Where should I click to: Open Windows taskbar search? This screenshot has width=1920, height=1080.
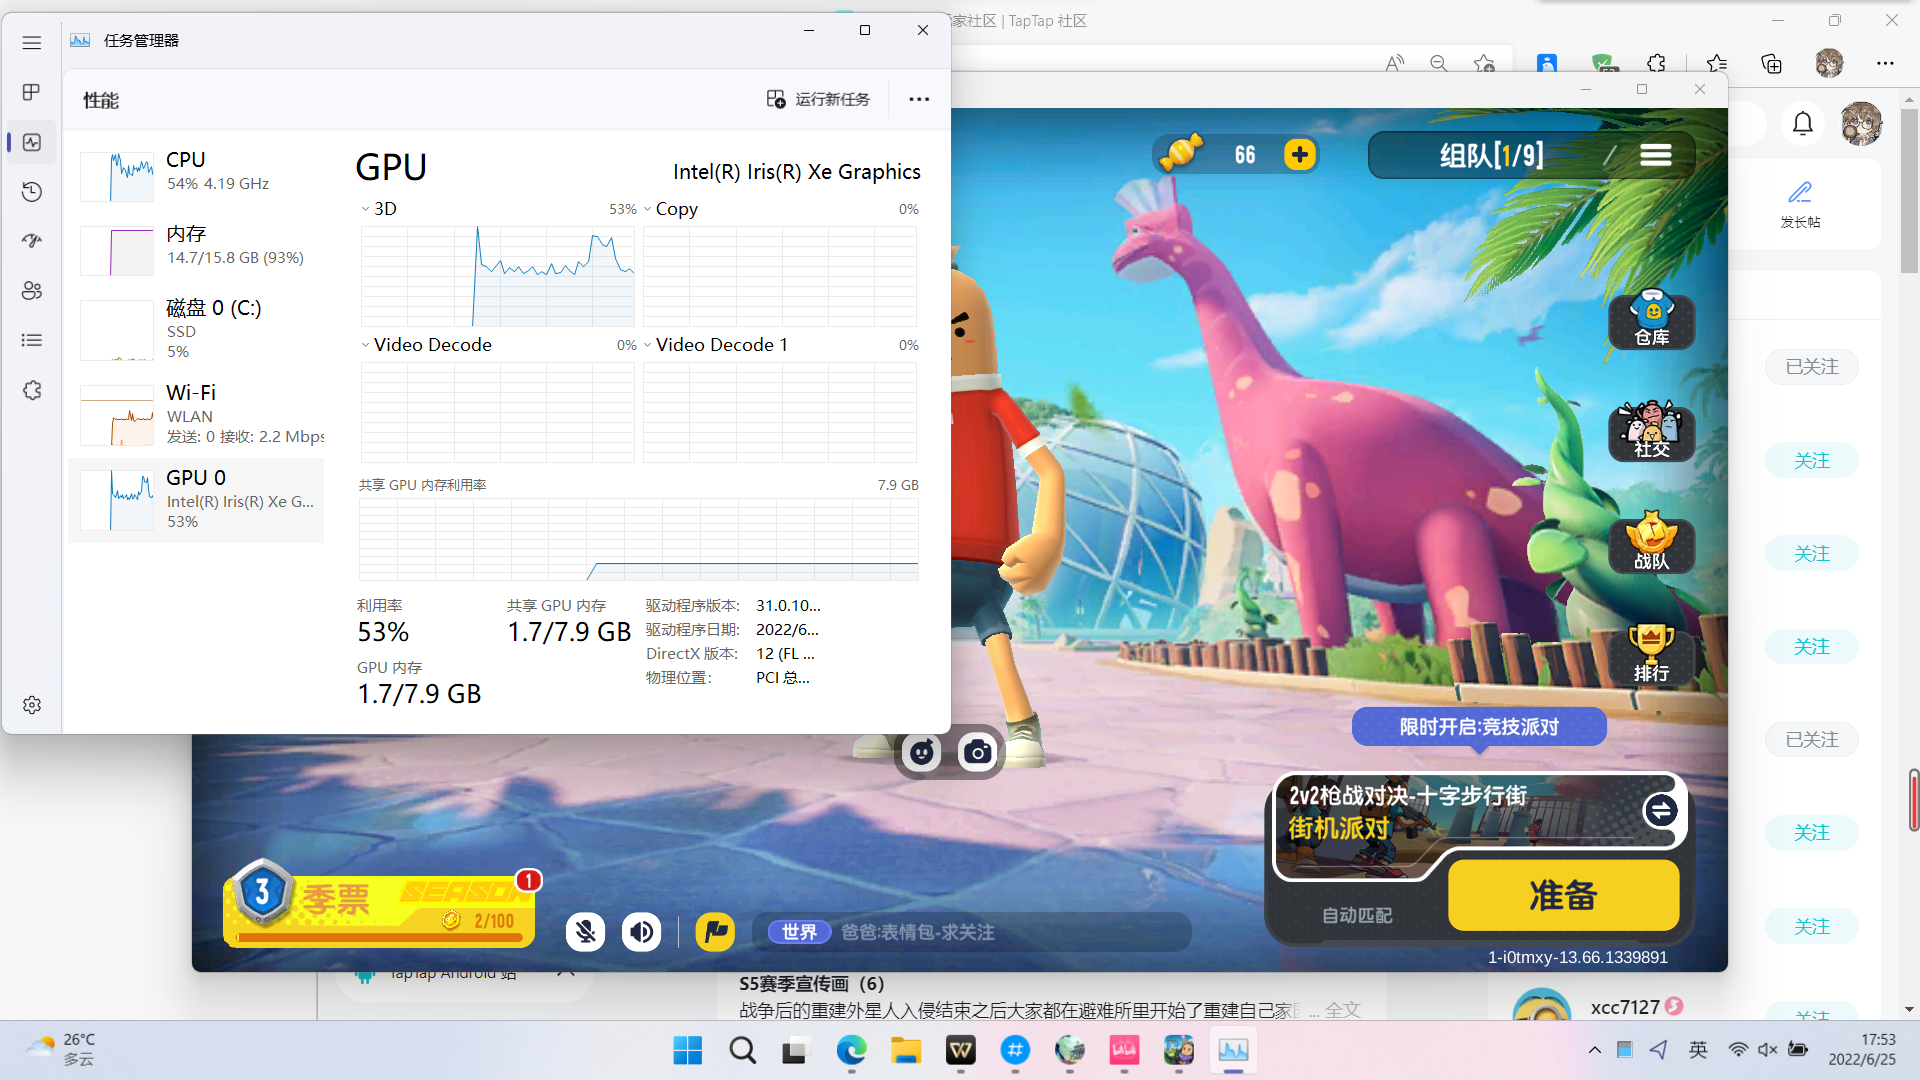click(742, 1050)
